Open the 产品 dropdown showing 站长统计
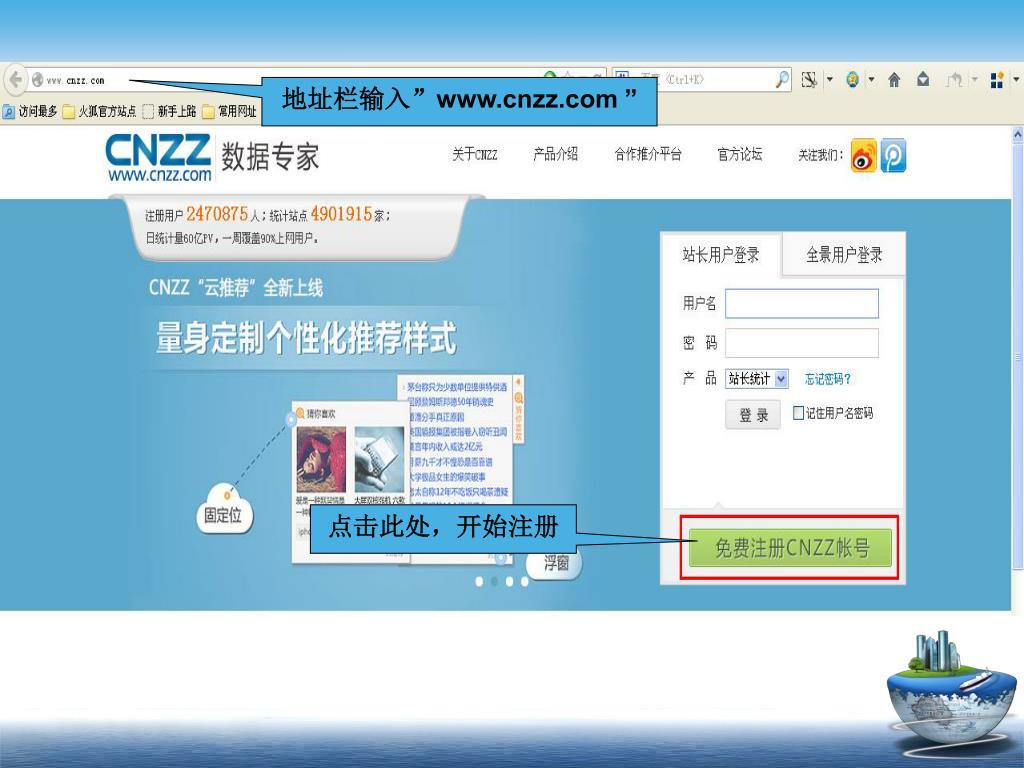Screen dimensions: 1024x768 757,379
